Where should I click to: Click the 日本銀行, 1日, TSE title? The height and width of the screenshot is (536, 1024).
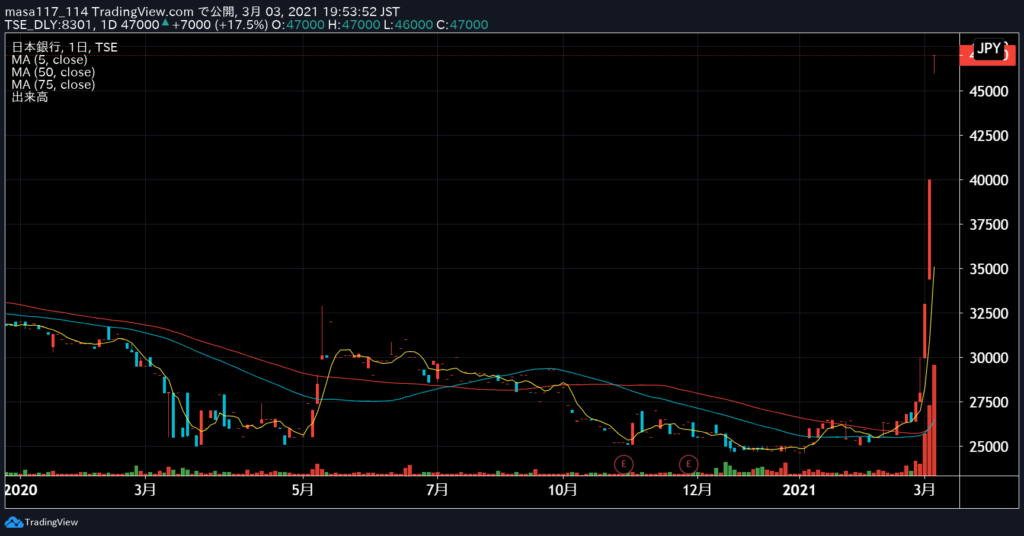pos(65,47)
